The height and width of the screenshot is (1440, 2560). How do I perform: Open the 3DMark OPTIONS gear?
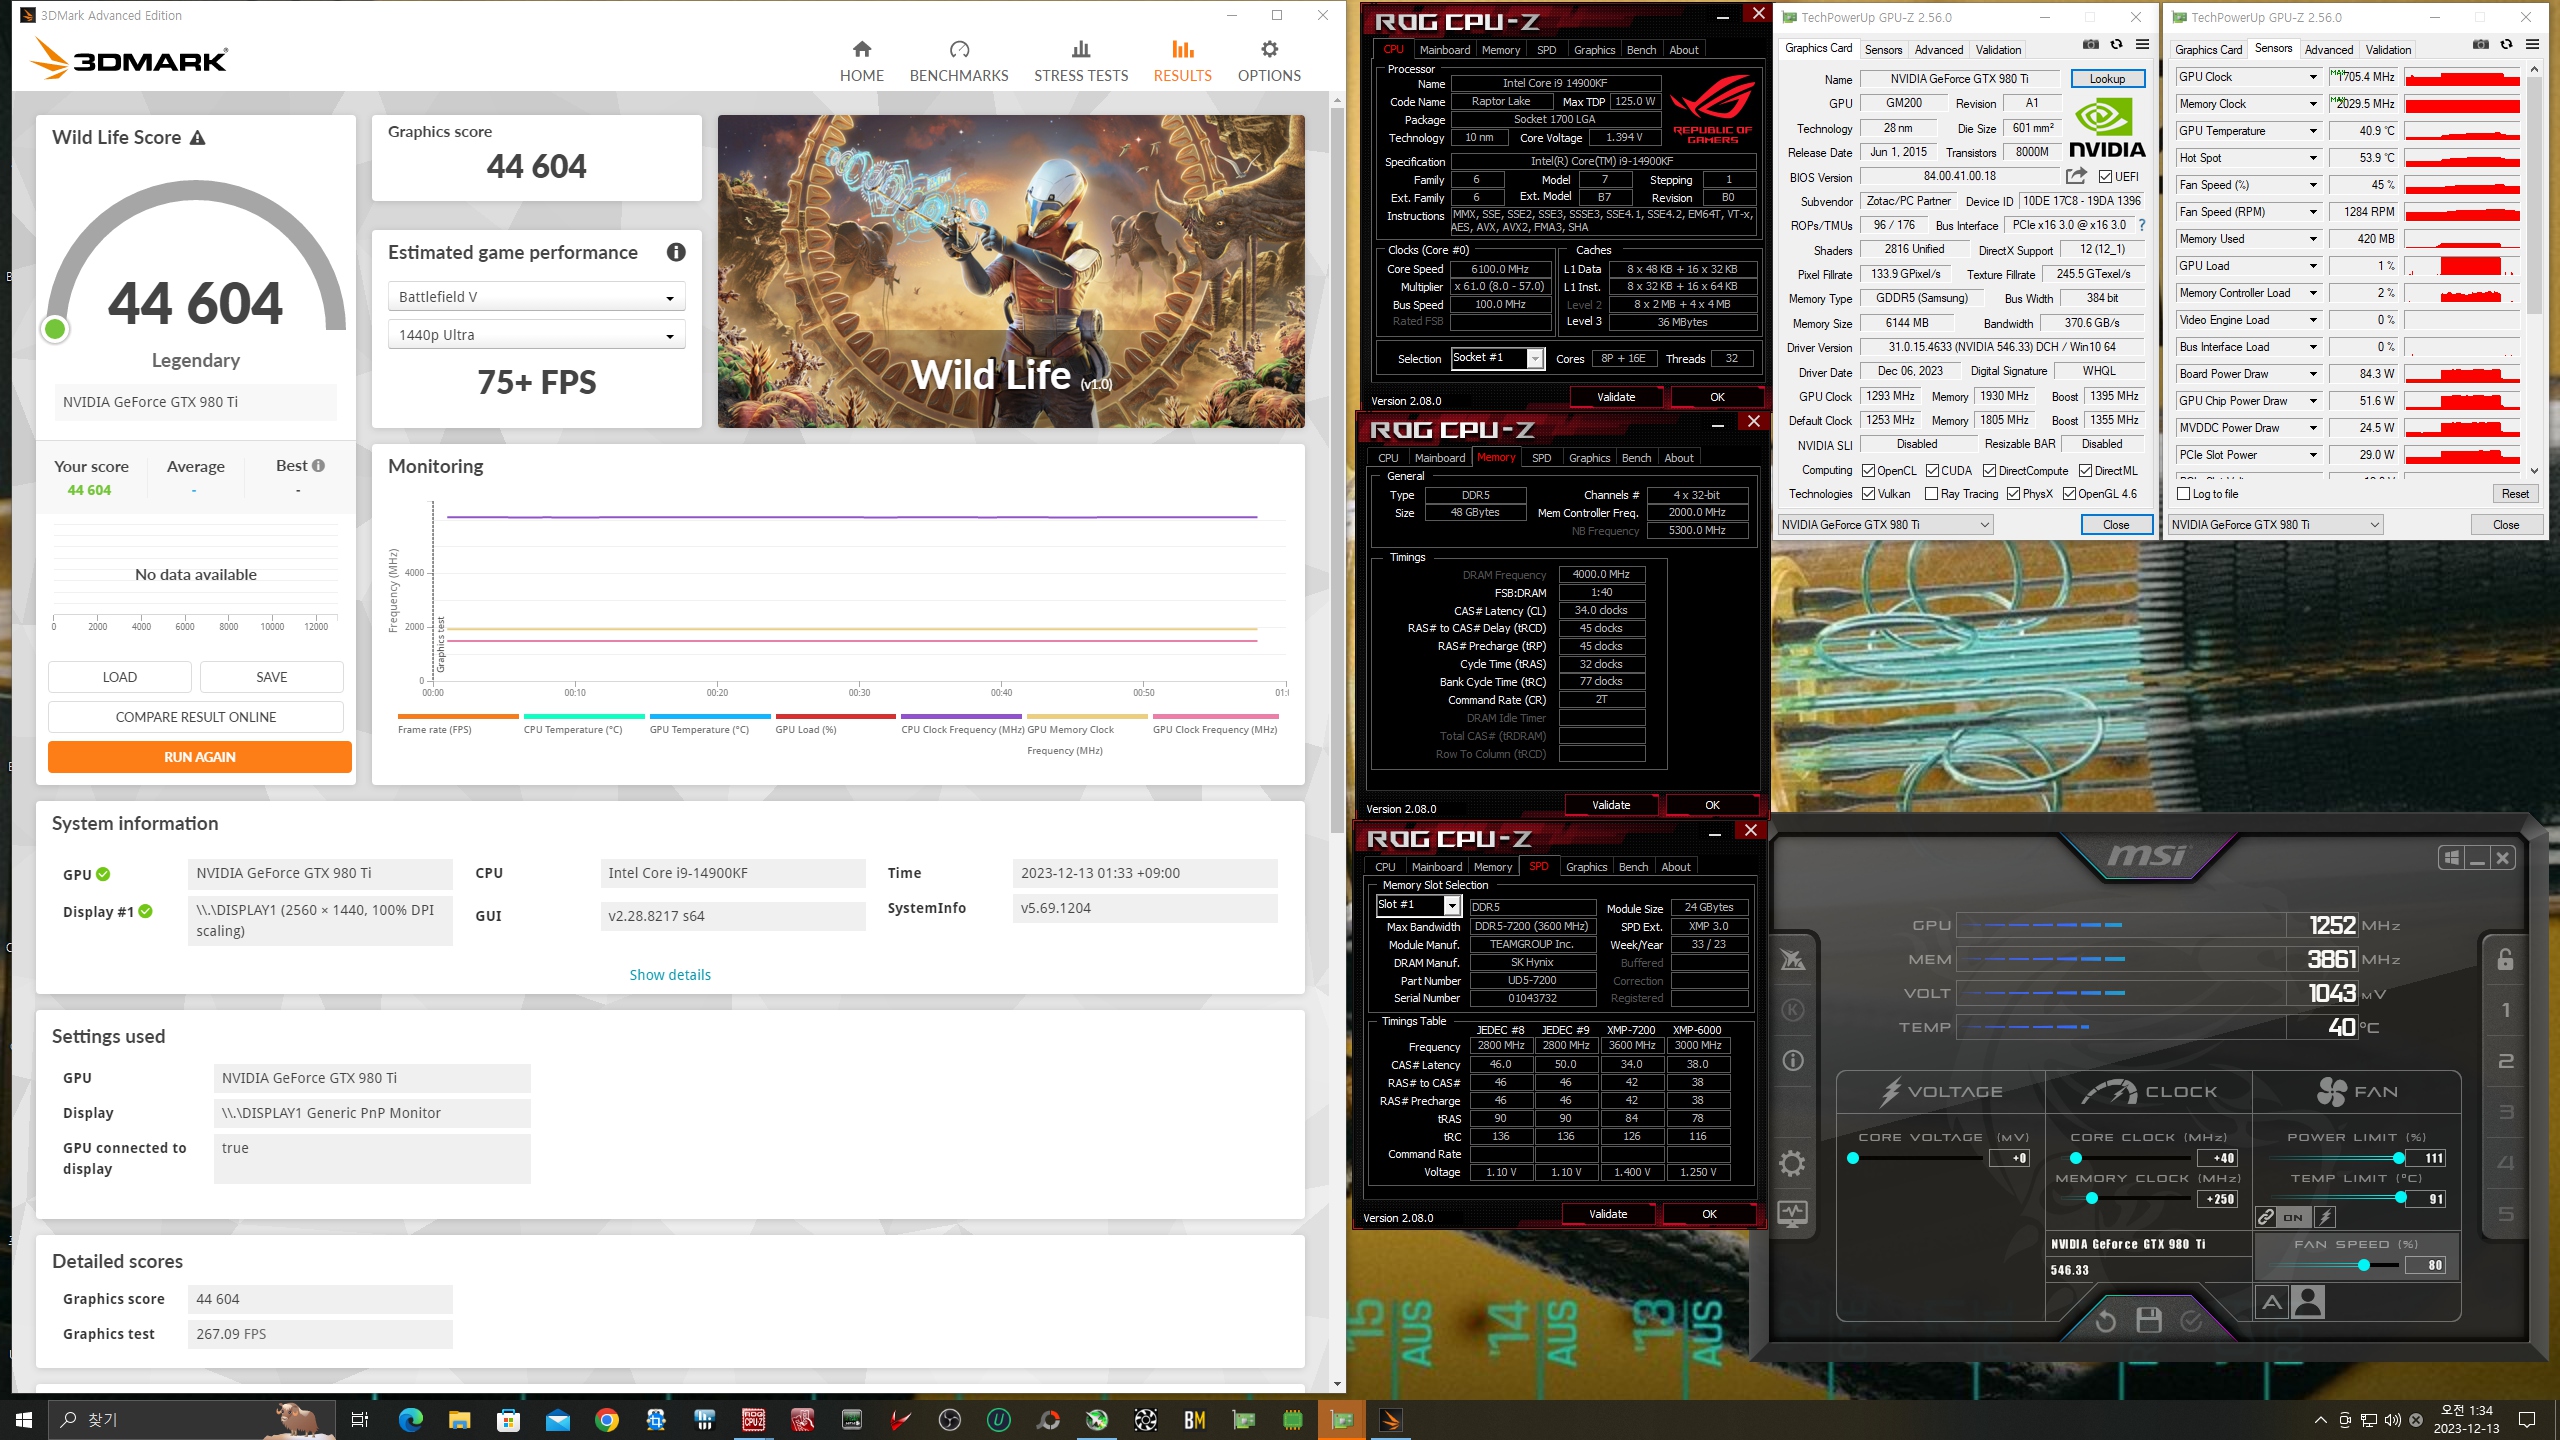[1269, 61]
